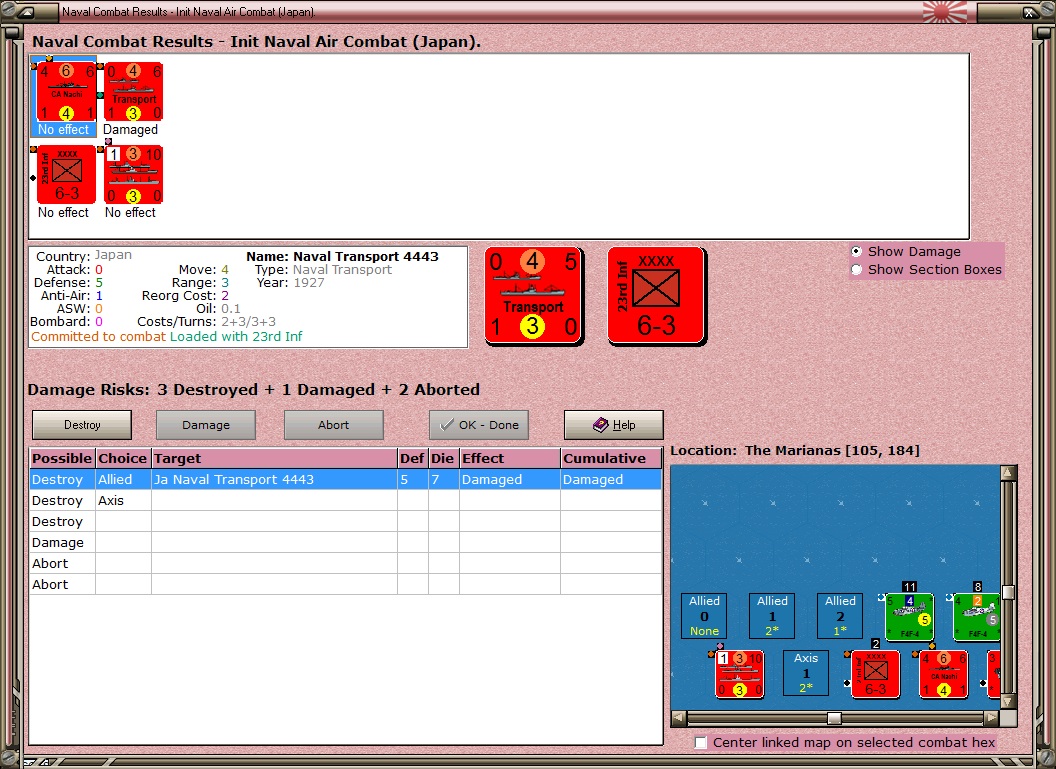
Task: Click the Effect column header
Action: tap(510, 458)
